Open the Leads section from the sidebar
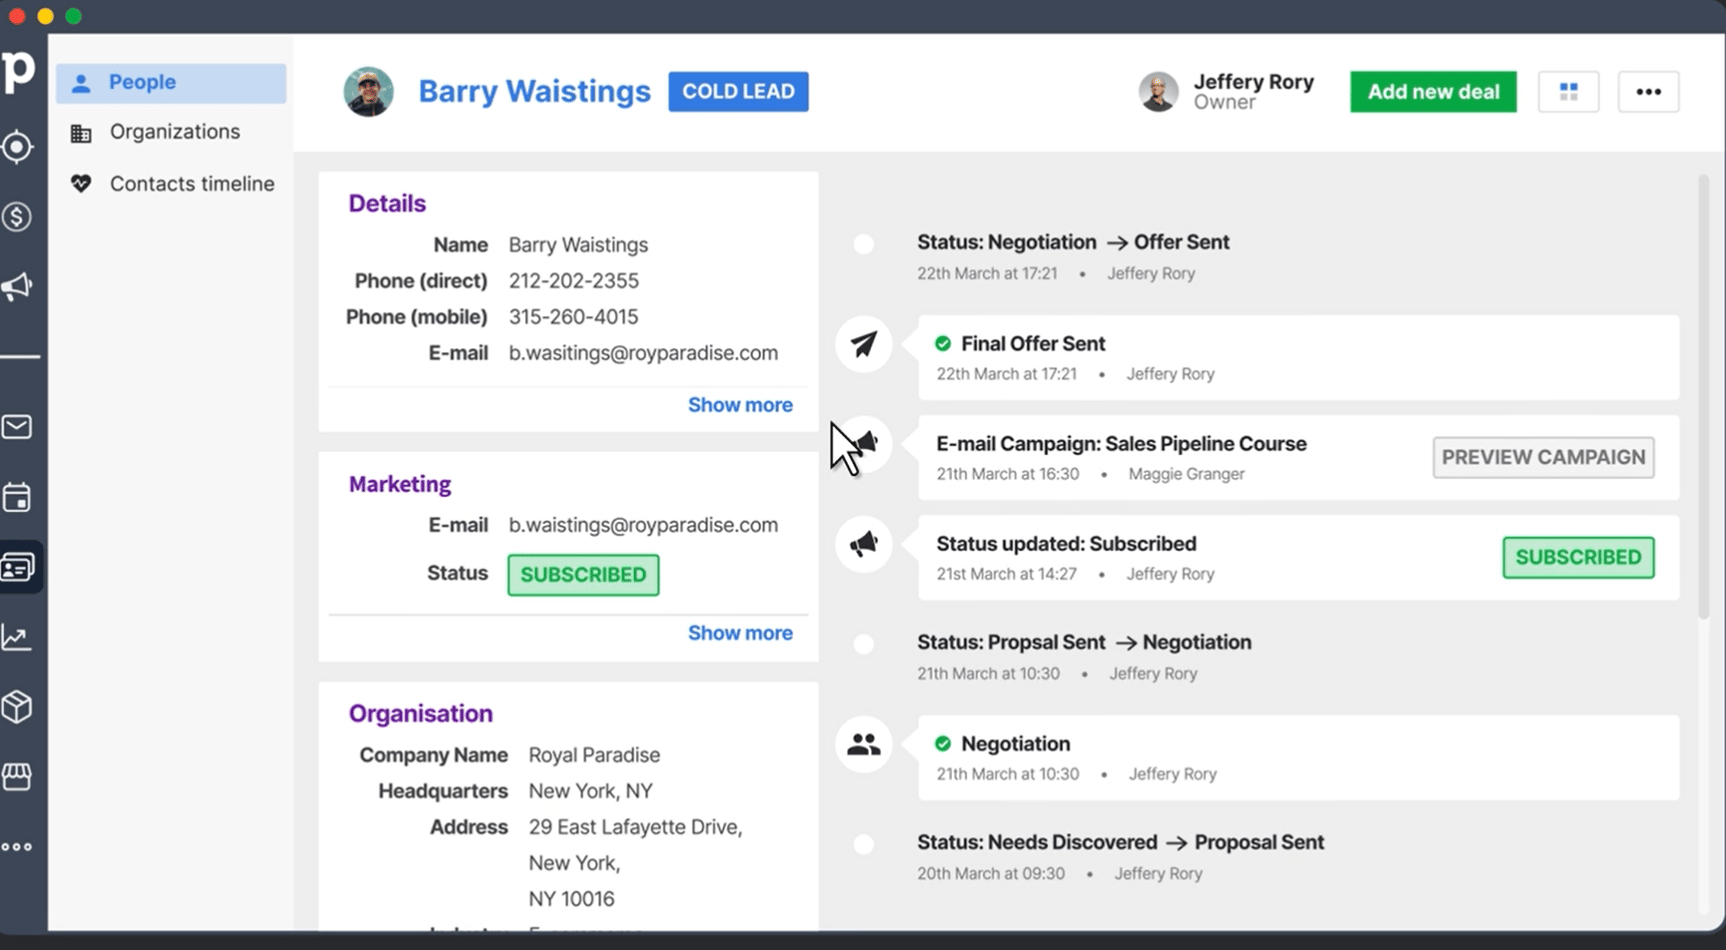Viewport: 1726px width, 950px height. point(18,146)
